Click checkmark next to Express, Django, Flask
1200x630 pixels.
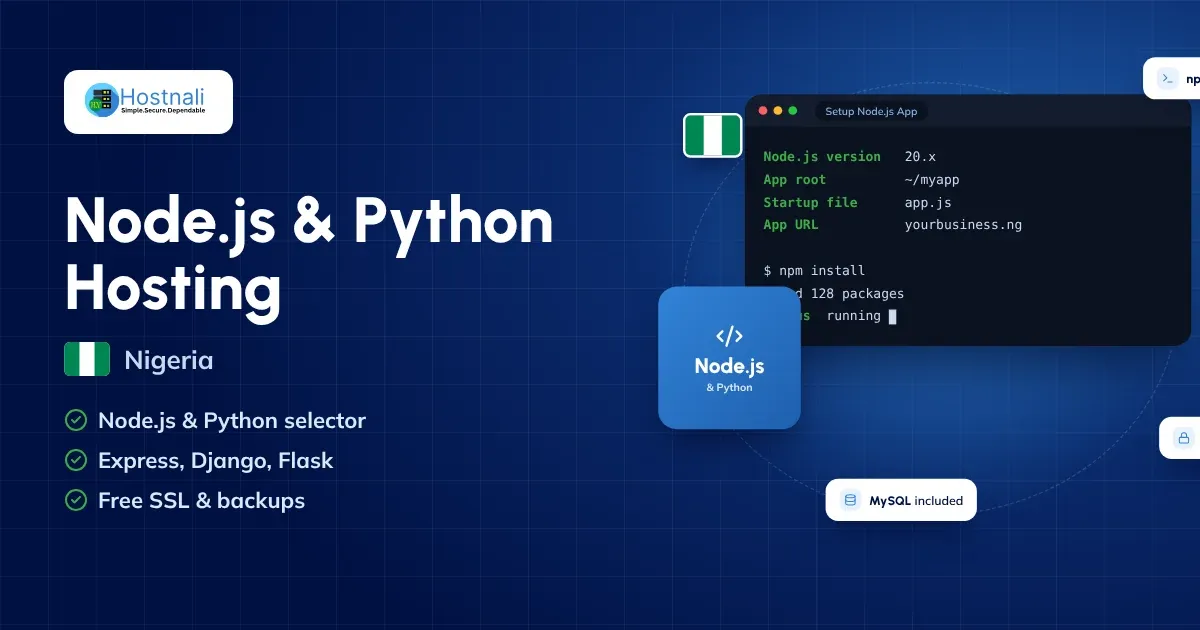[75, 460]
